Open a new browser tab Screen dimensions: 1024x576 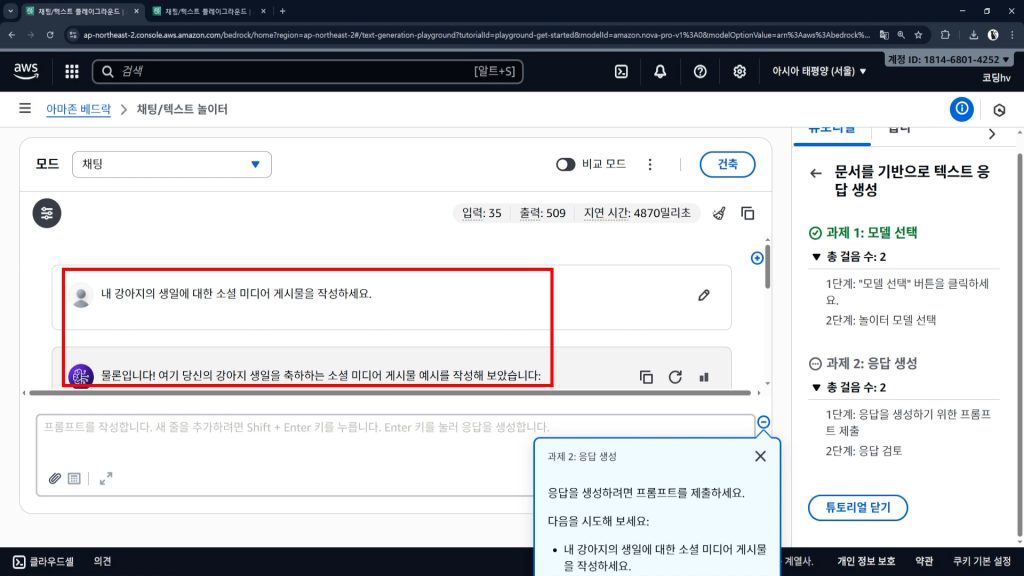point(282,11)
